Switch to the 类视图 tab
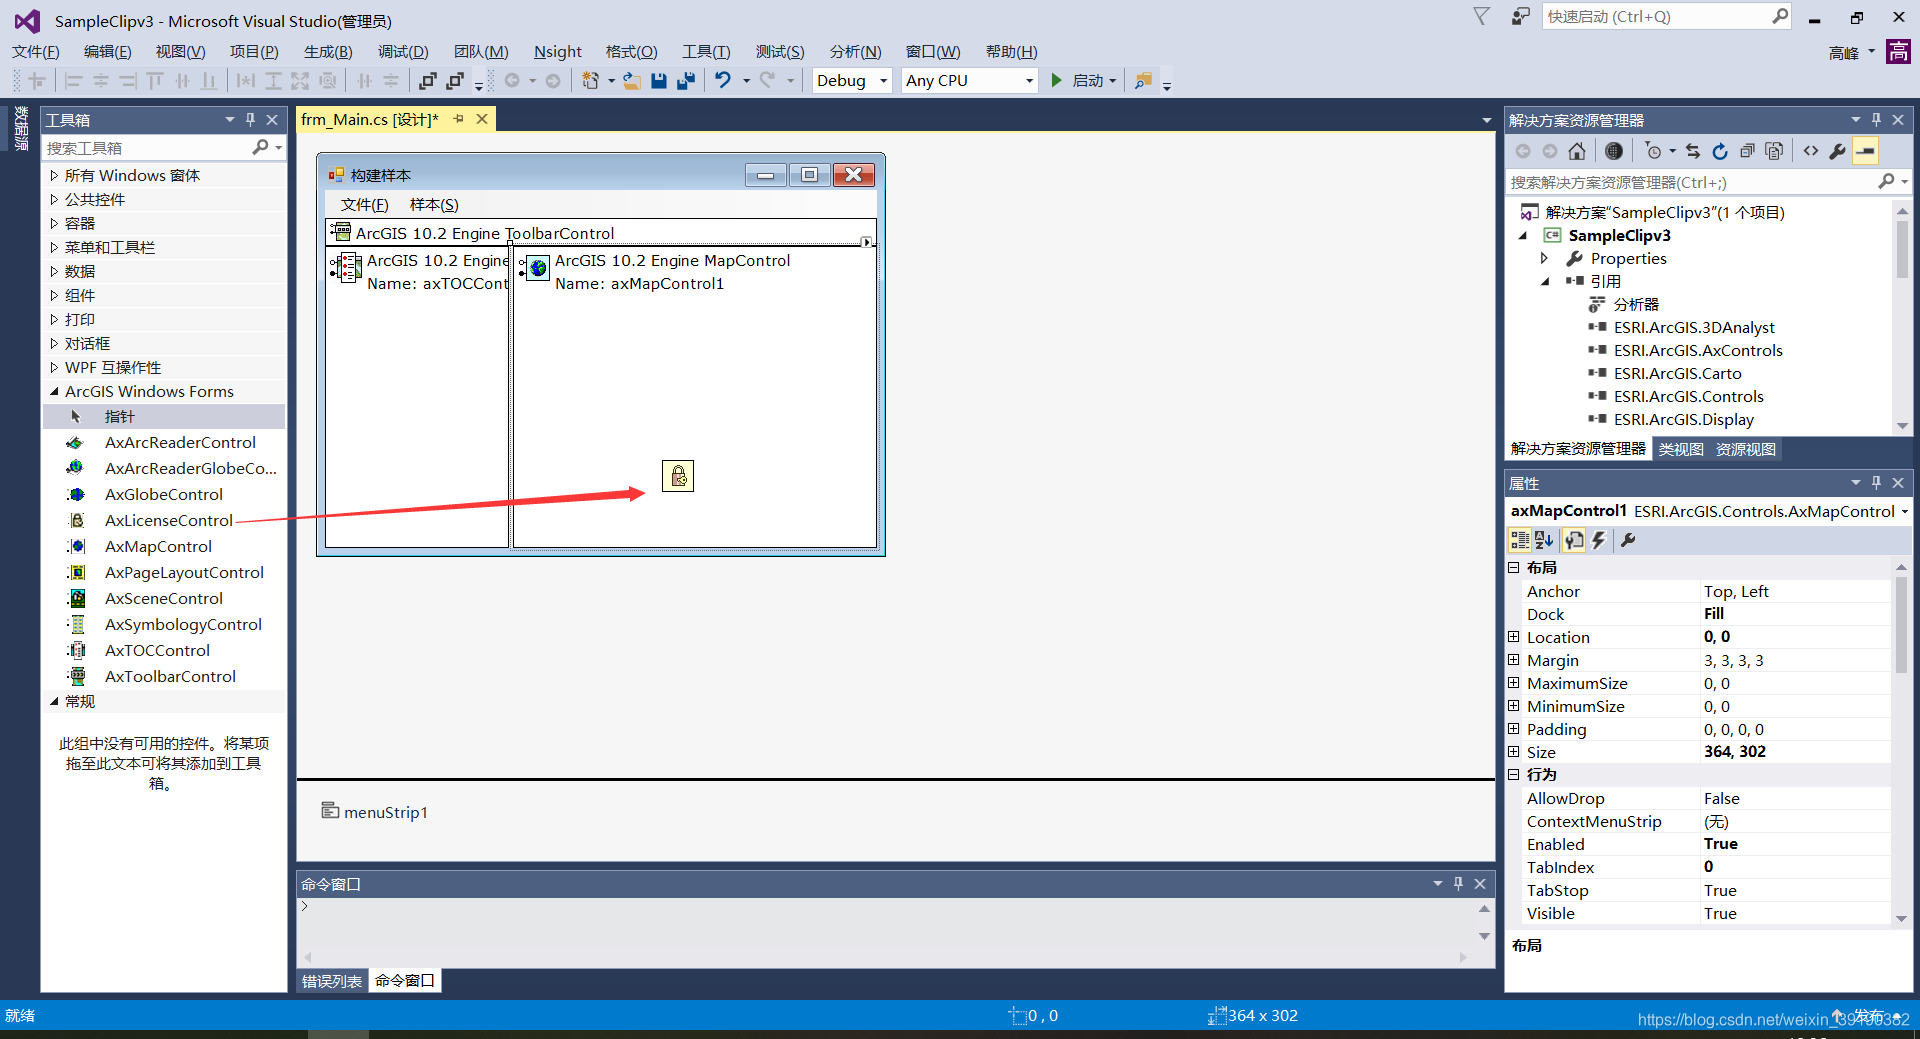This screenshot has width=1920, height=1039. [x=1681, y=449]
